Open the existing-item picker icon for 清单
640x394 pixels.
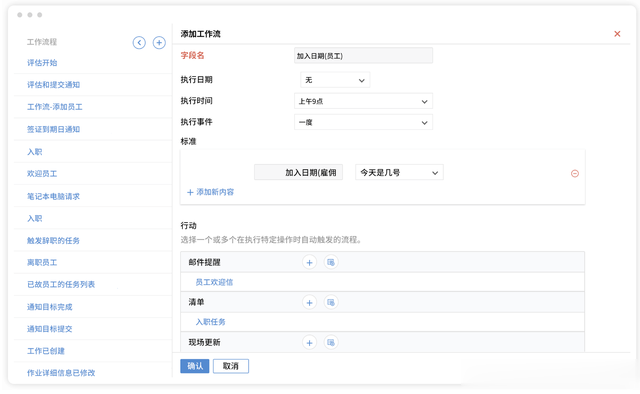click(x=331, y=303)
